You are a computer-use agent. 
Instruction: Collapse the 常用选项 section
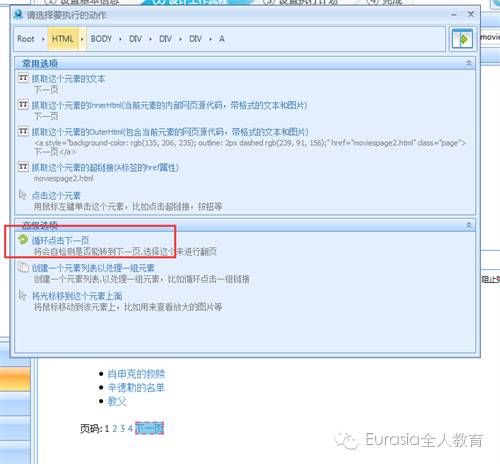pos(468,63)
